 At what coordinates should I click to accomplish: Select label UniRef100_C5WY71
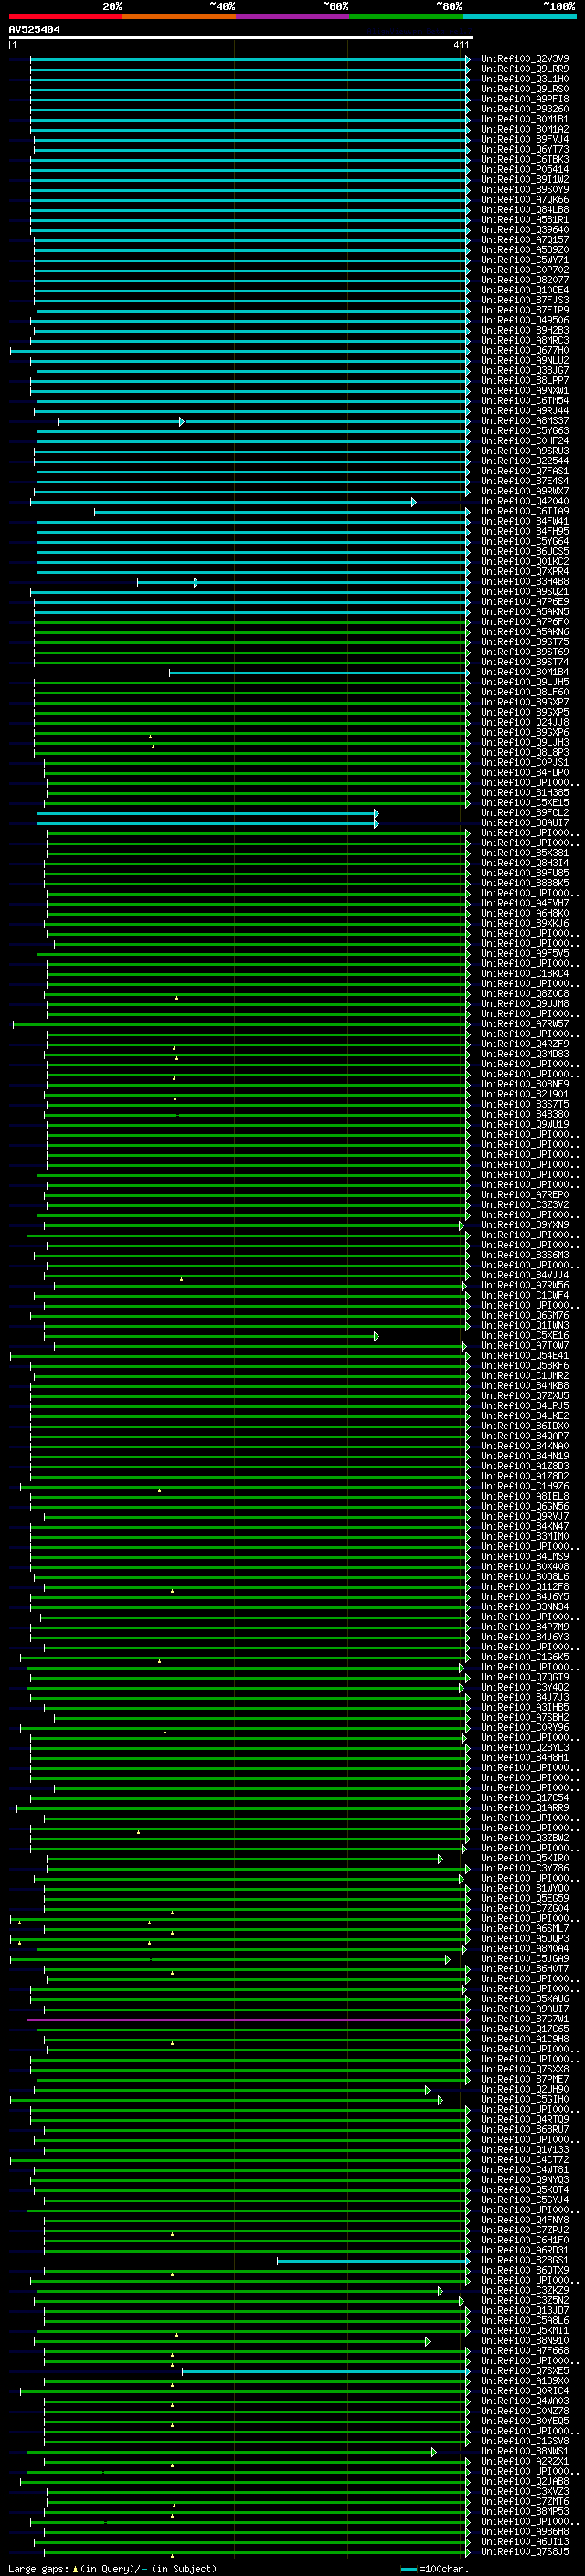coord(525,260)
